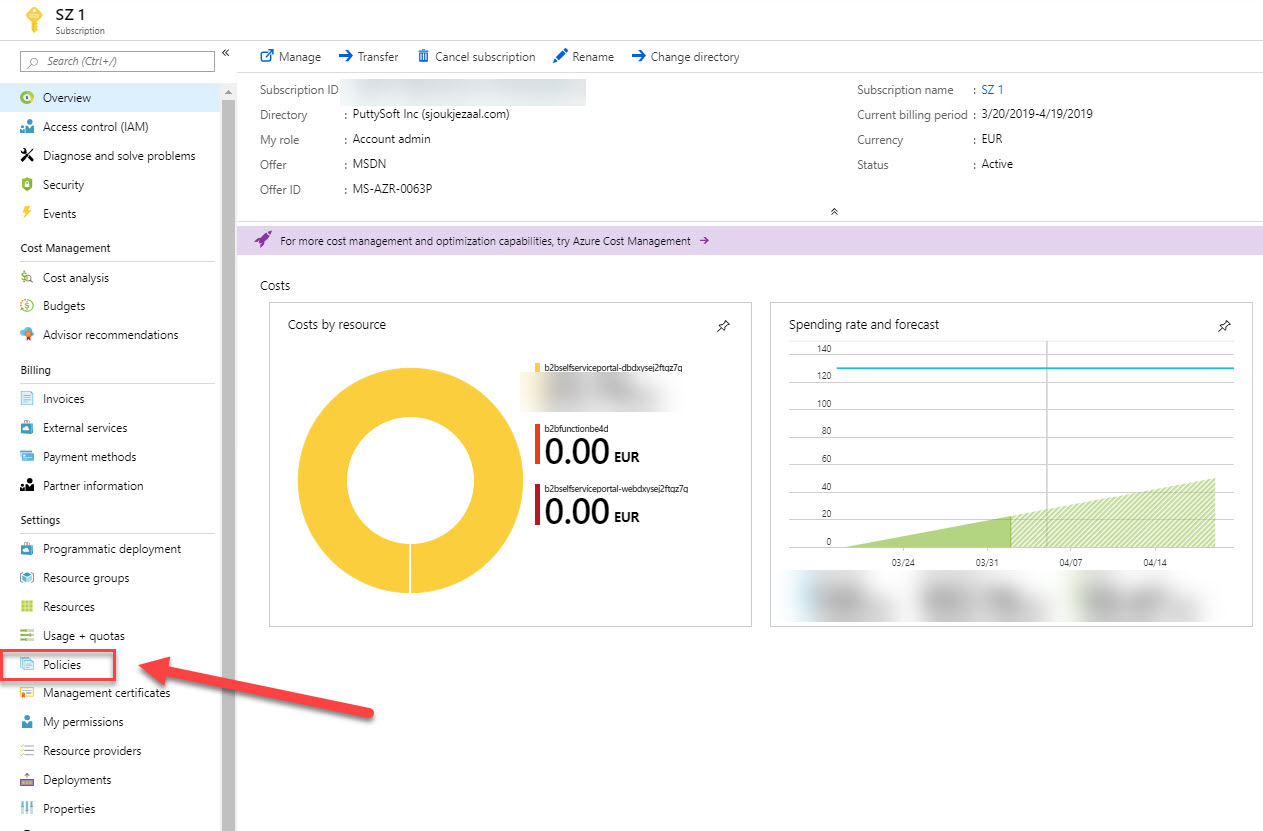
Task: Click the MS-AZR-0063P offer ID value
Action: pyautogui.click(x=393, y=189)
